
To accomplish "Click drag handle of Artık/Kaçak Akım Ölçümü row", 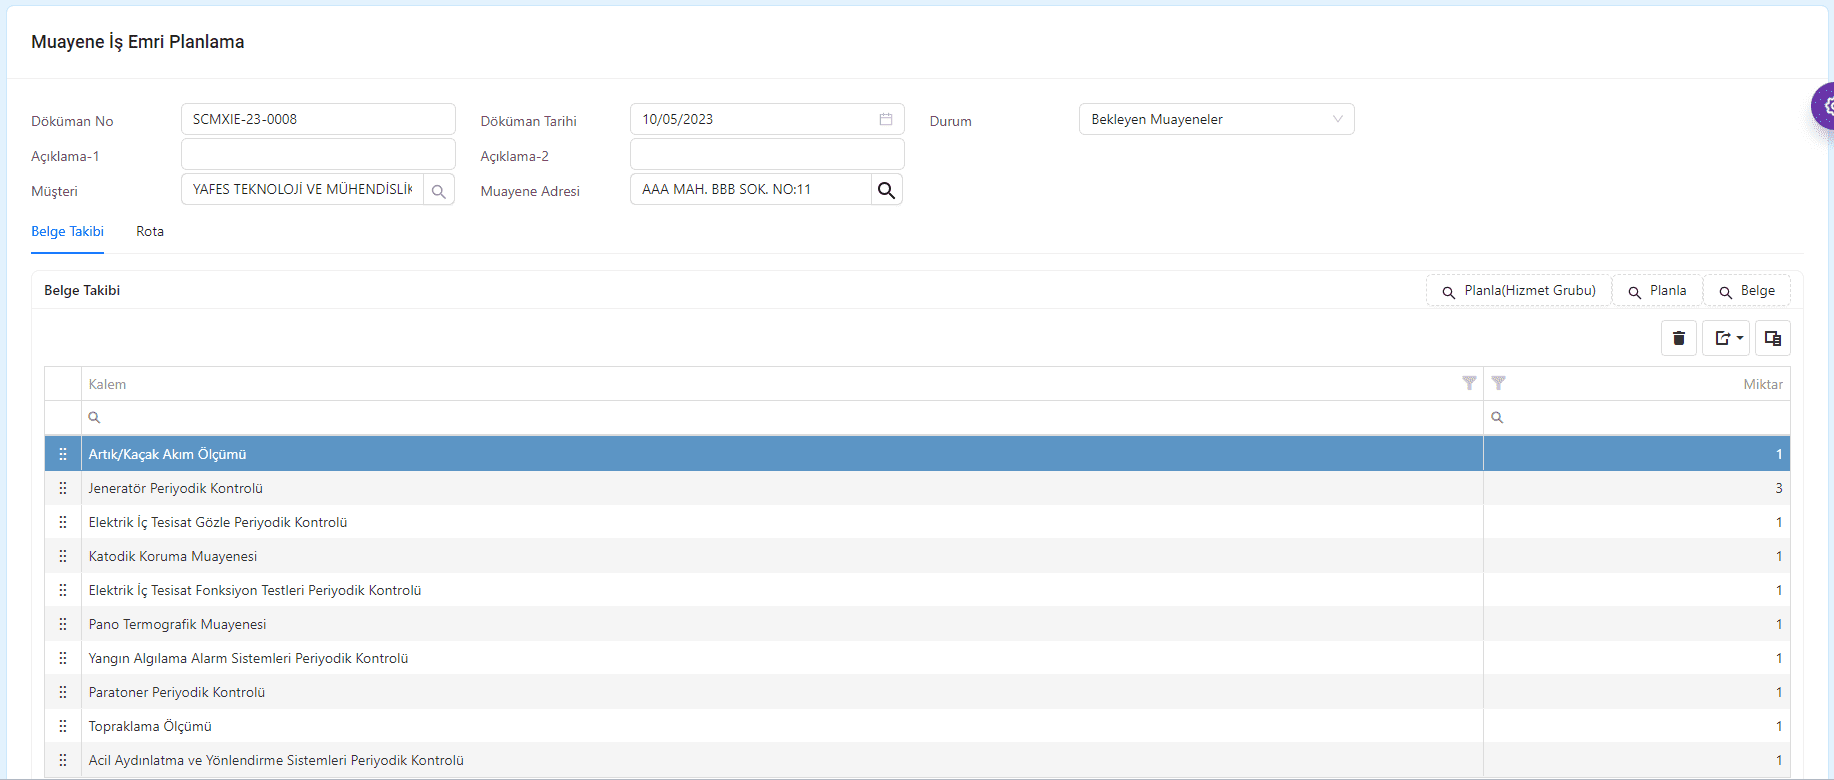I will [x=63, y=454].
